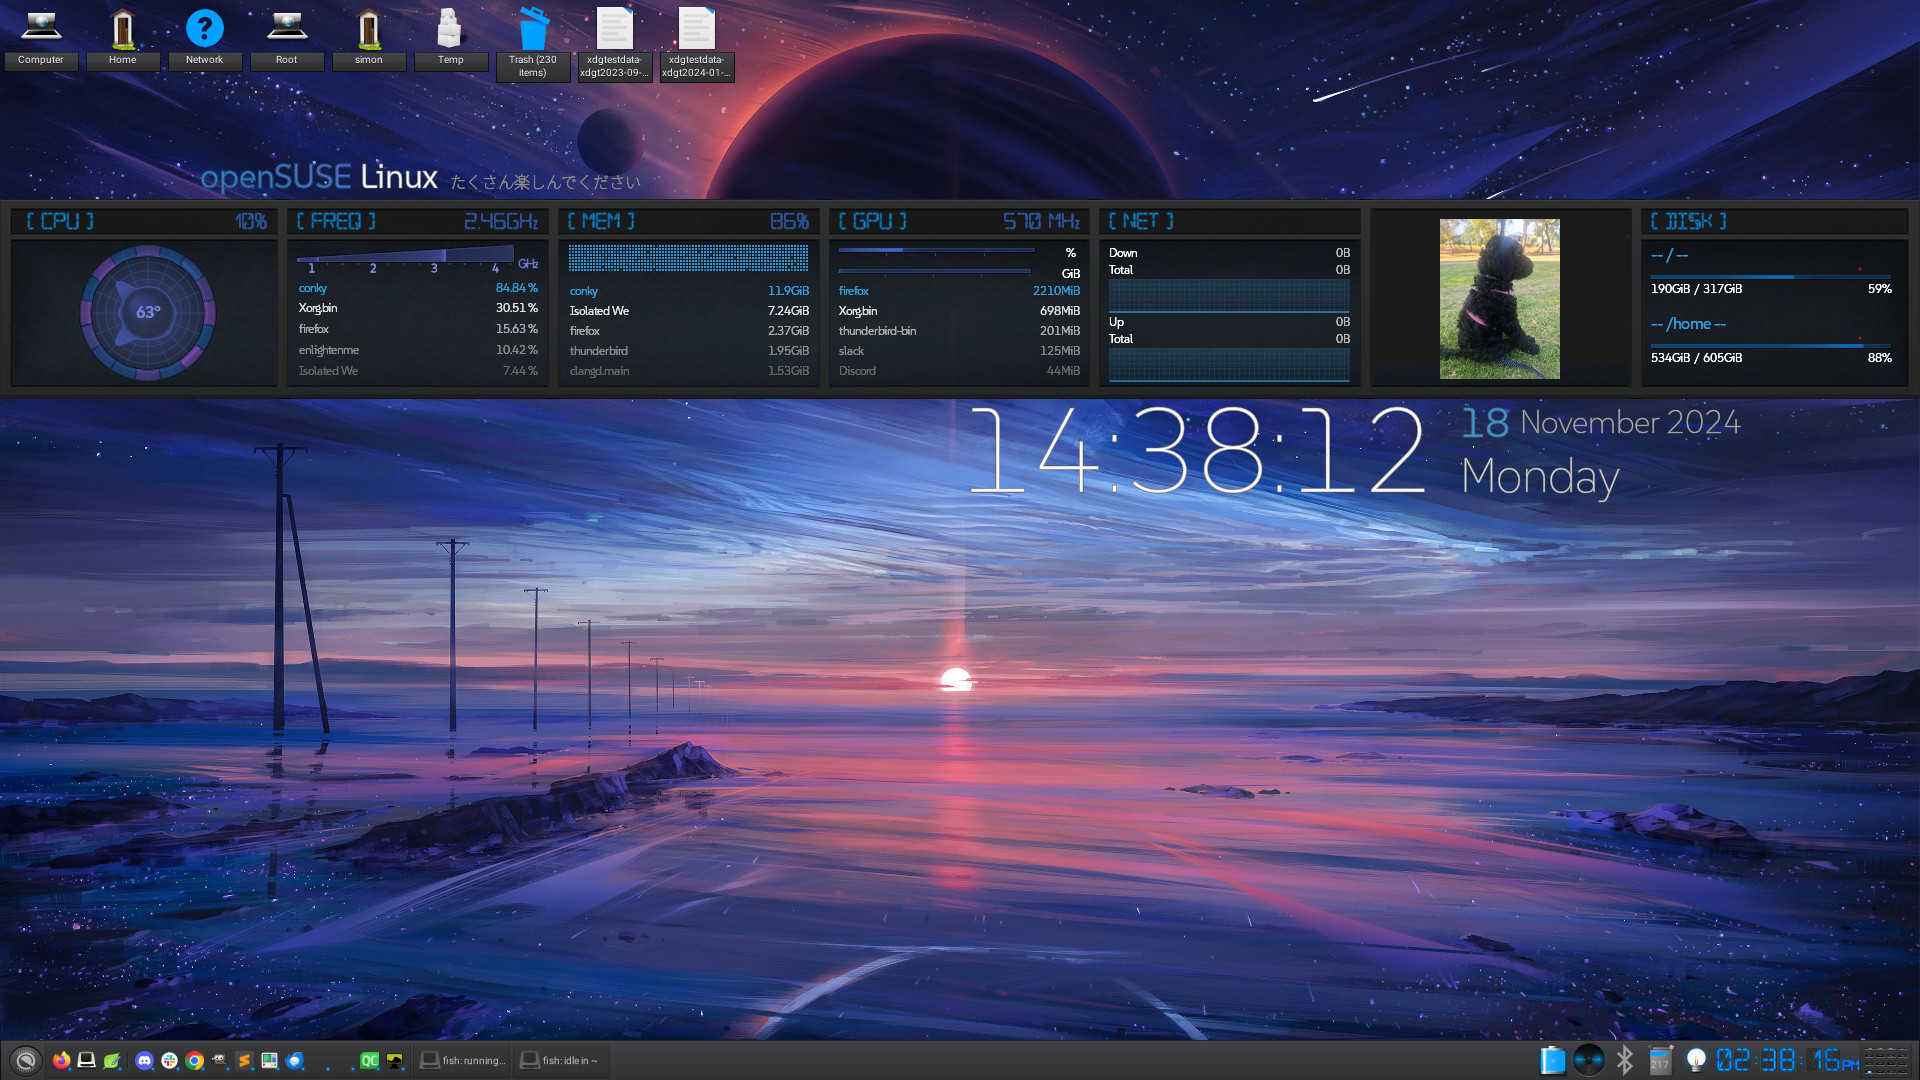Viewport: 1920px width, 1080px height.
Task: Start Sublime Text from the shelf
Action: 244,1060
